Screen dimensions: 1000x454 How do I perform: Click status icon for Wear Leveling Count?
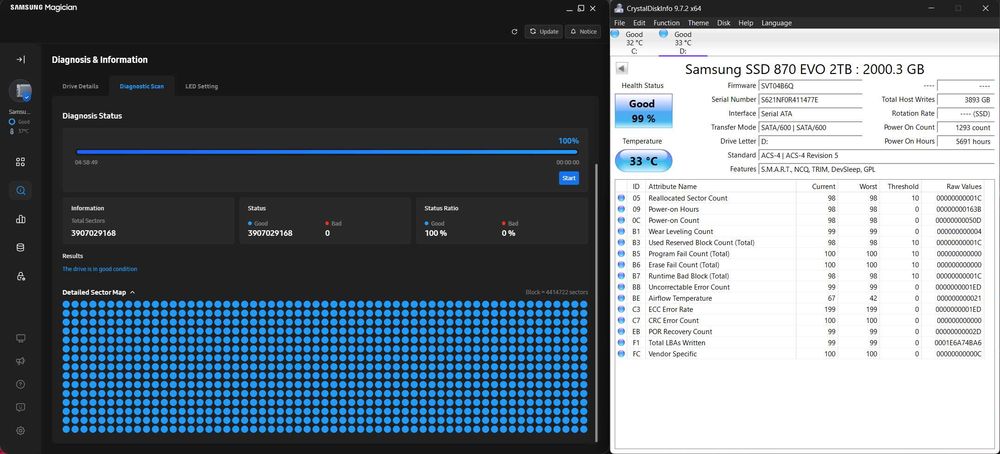[621, 231]
